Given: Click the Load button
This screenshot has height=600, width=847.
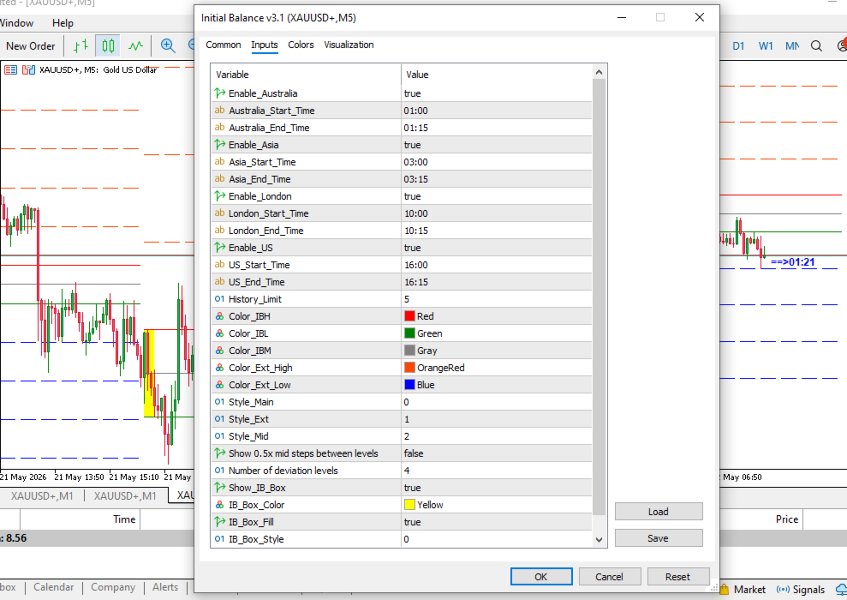Looking at the screenshot, I should [x=658, y=511].
